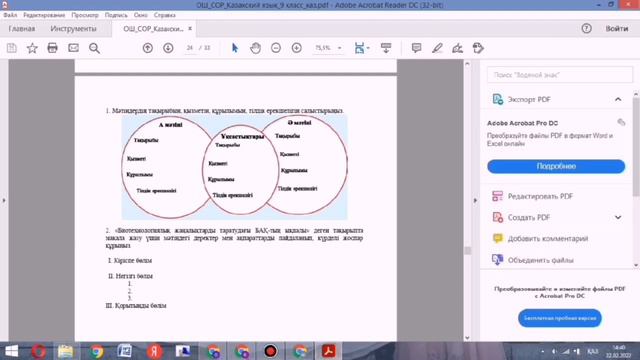Go to previous page arrow
The width and height of the screenshot is (640, 360).
(148, 48)
